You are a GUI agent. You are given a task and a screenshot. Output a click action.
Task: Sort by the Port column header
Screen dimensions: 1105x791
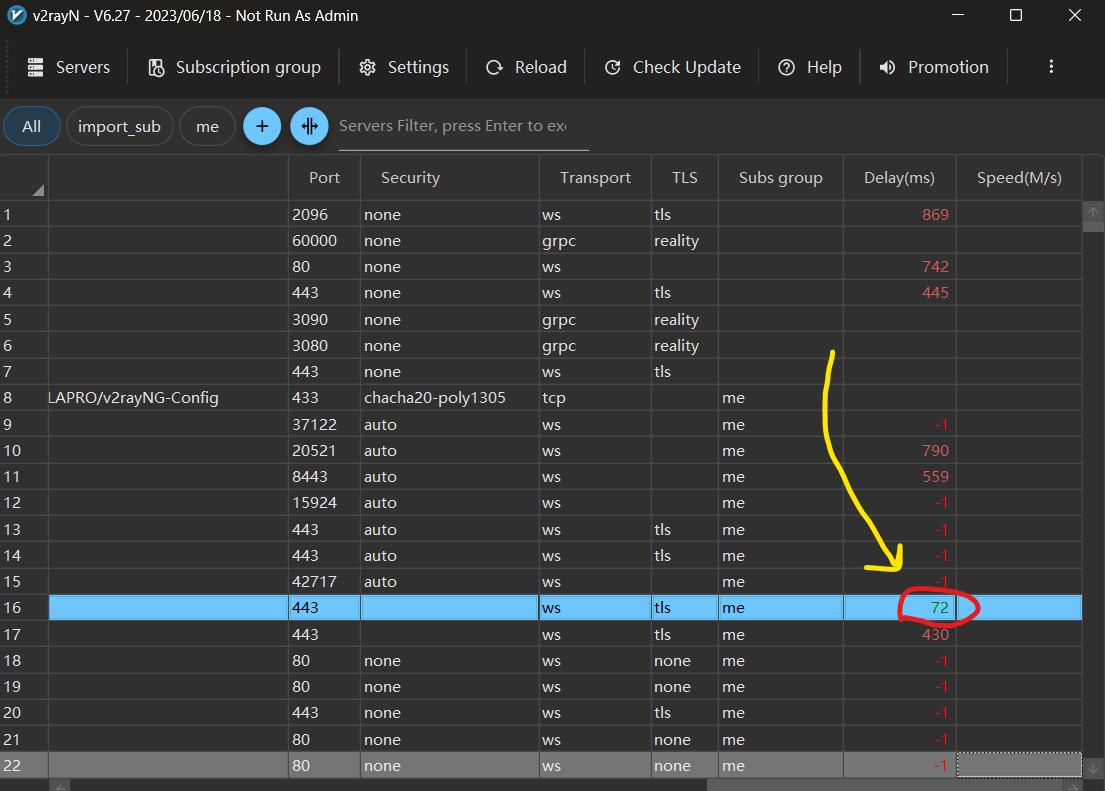[324, 178]
